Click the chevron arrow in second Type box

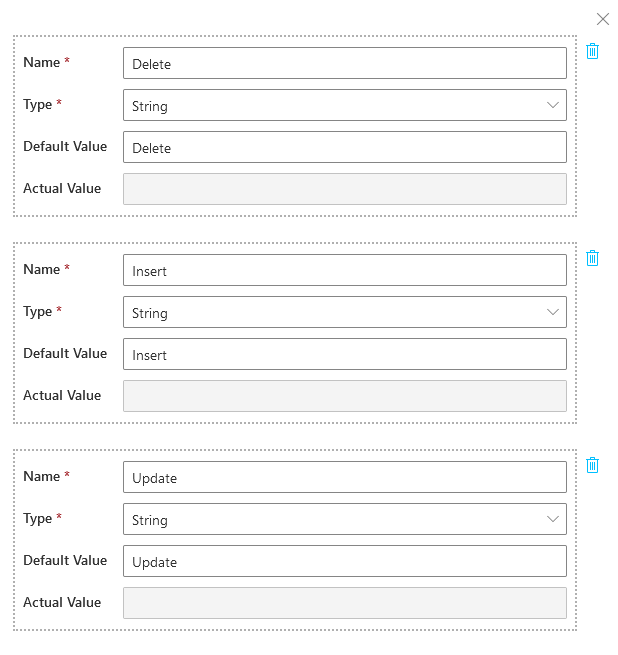coord(553,313)
